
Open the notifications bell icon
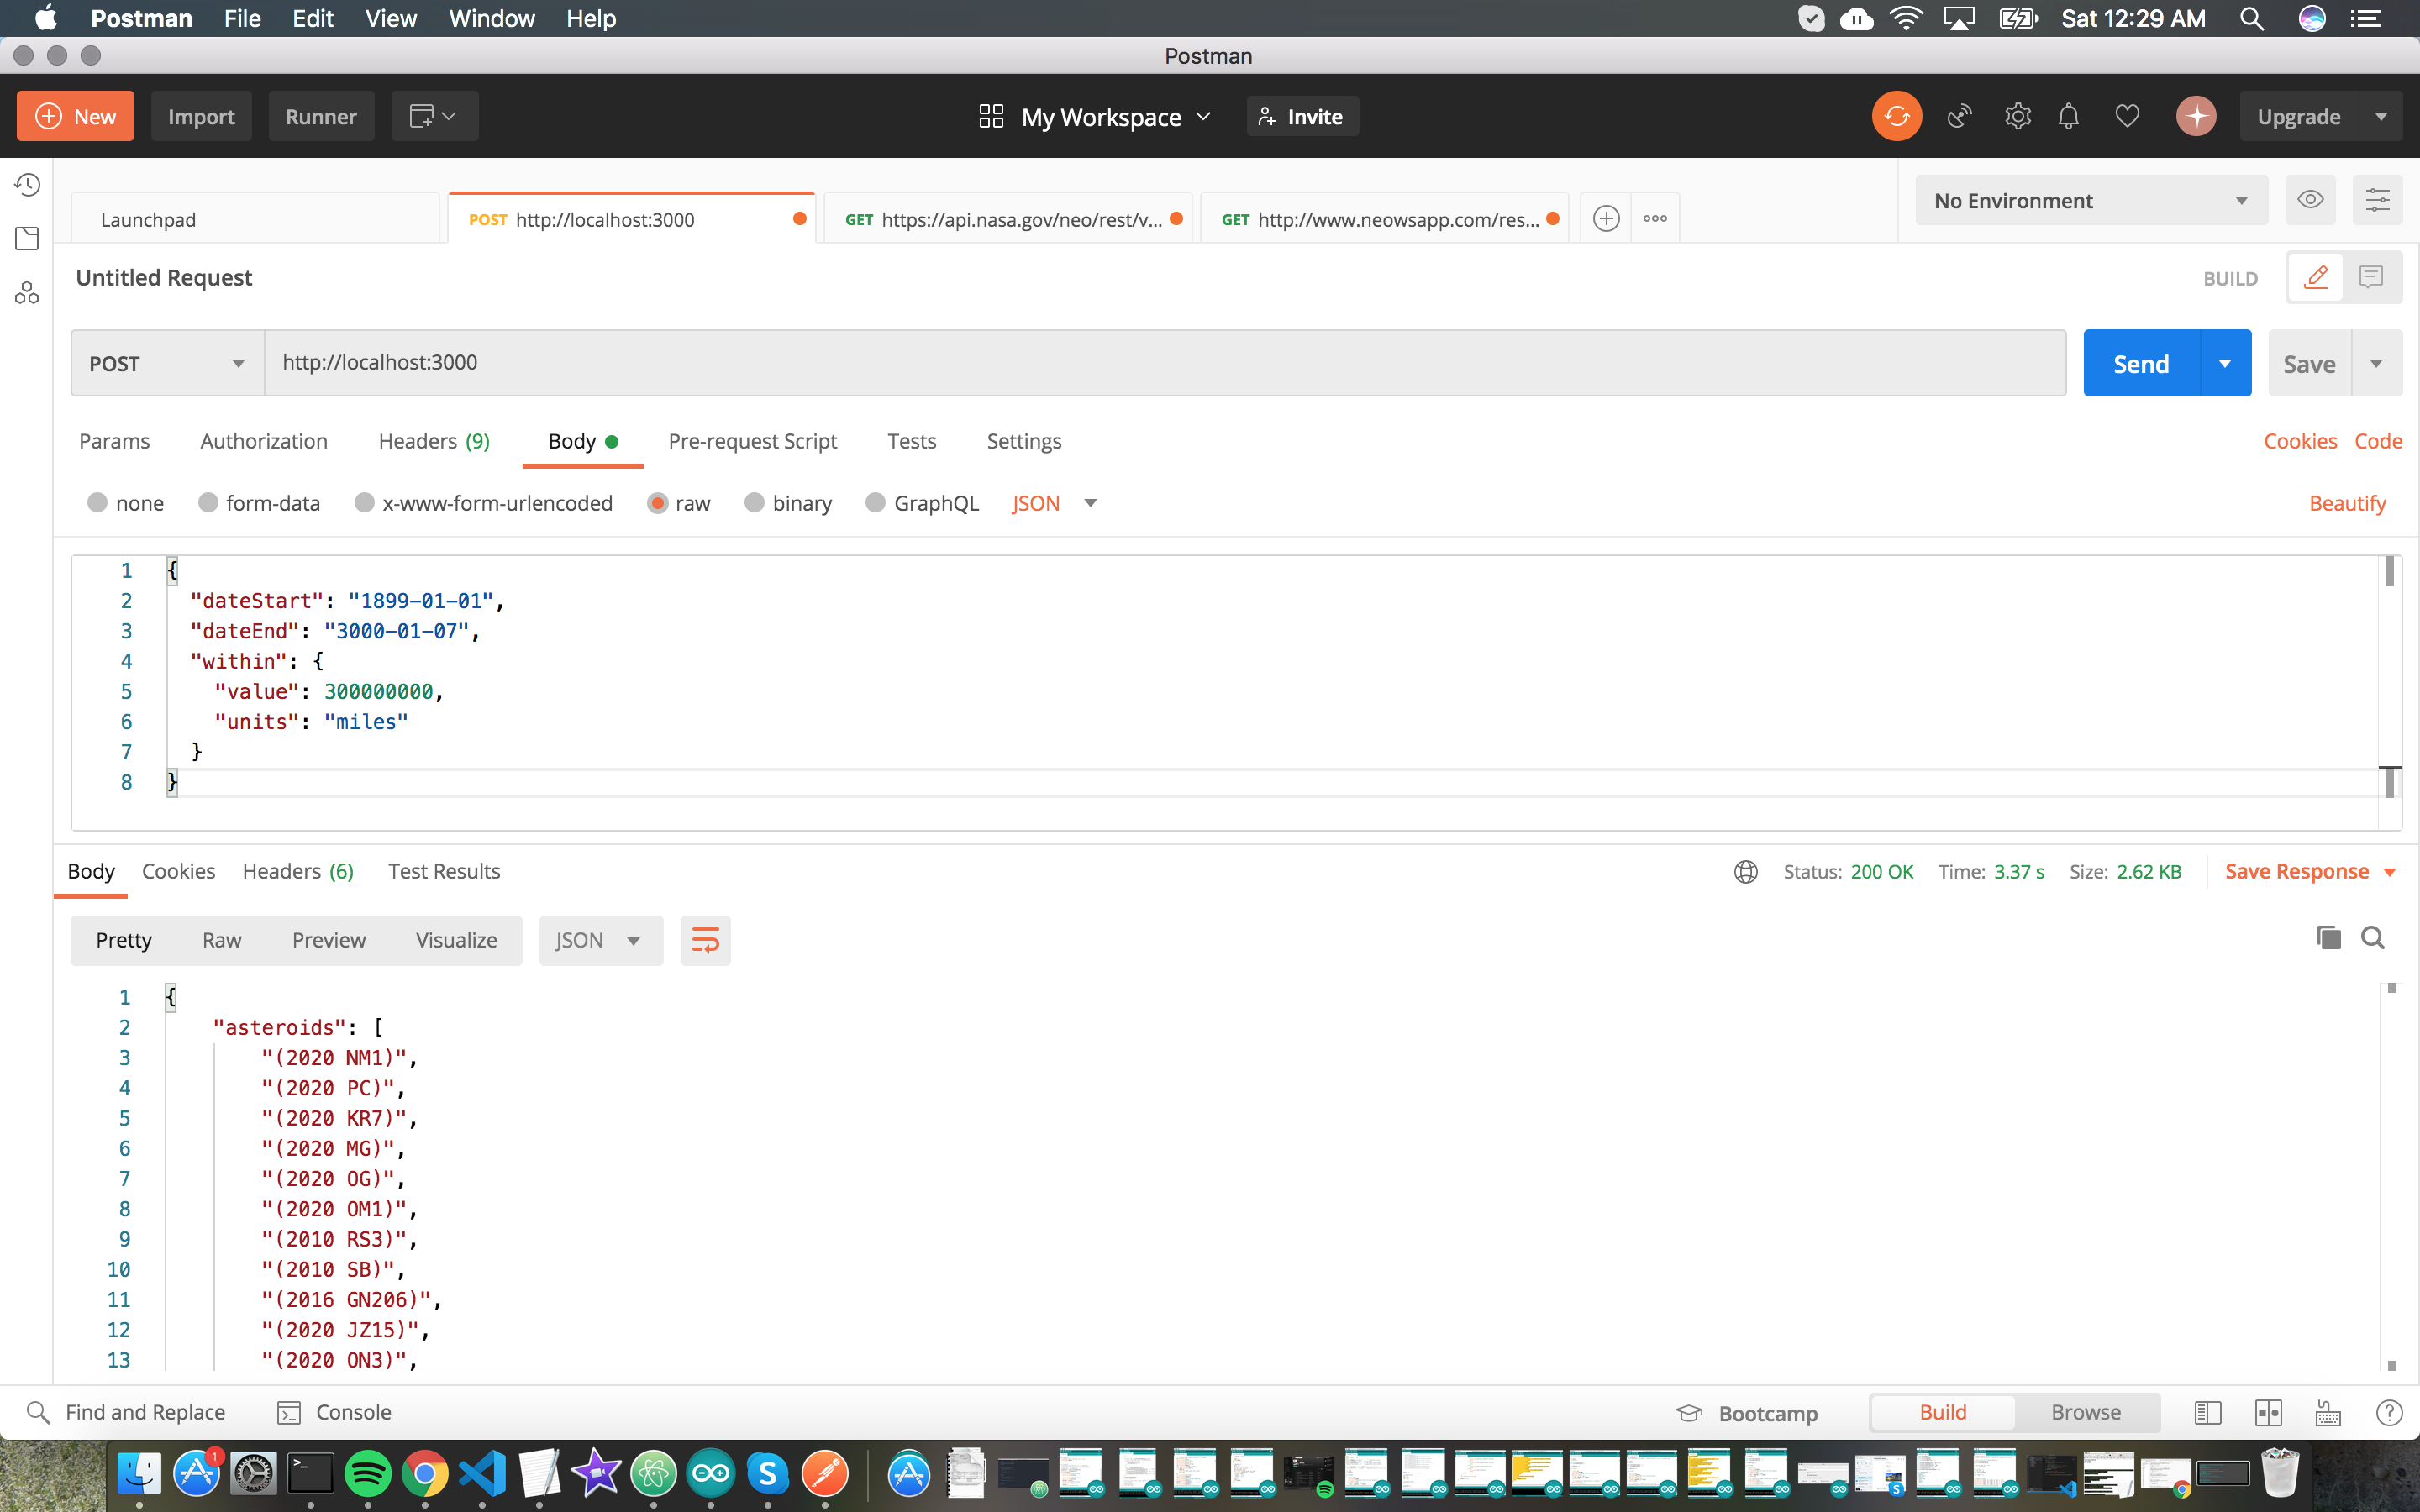[x=2068, y=116]
